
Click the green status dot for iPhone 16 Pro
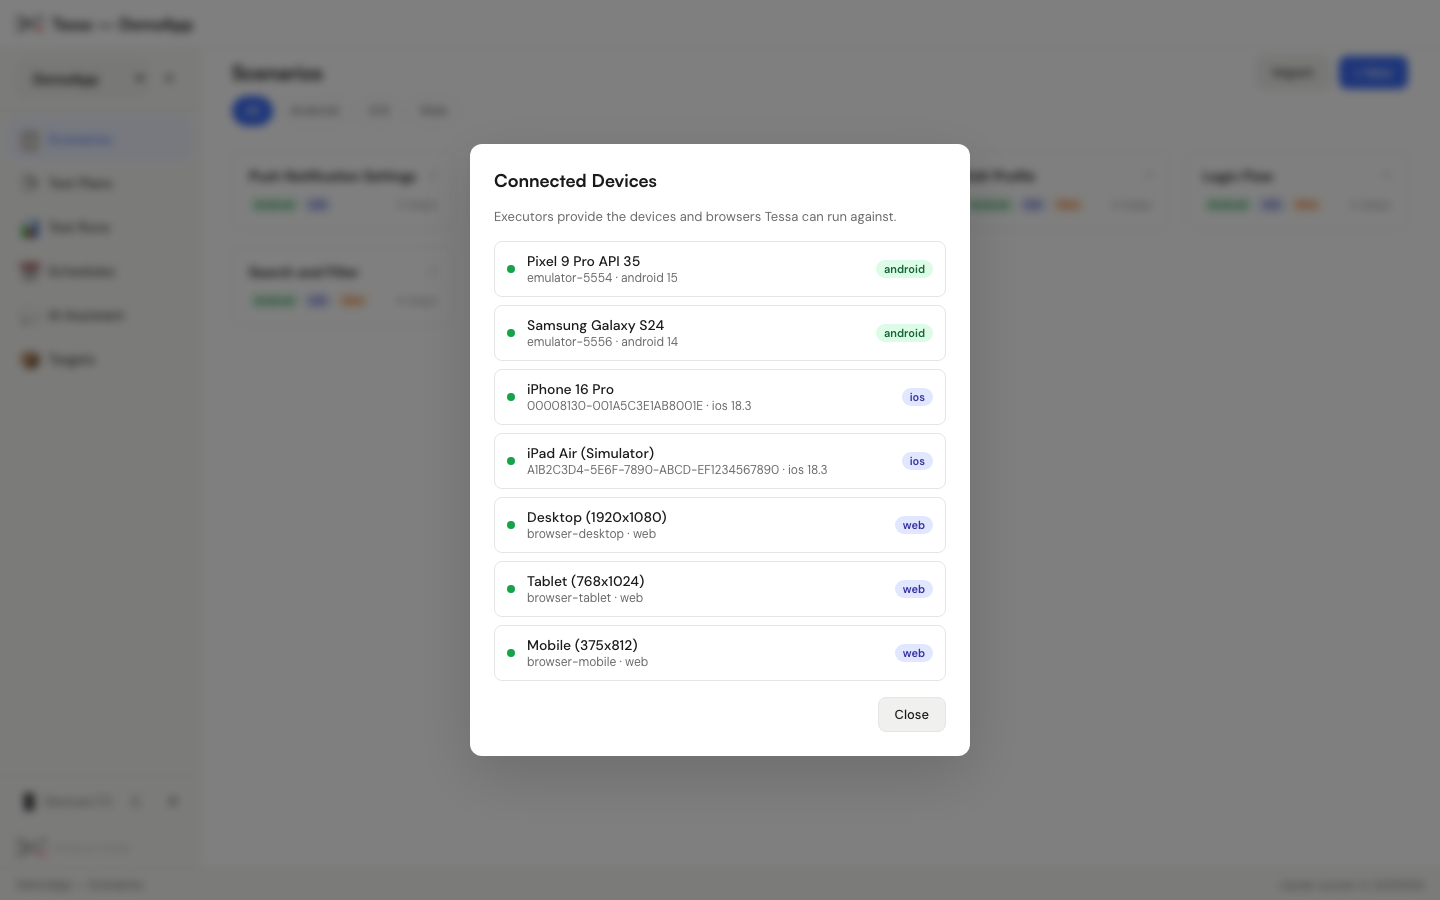coord(511,397)
